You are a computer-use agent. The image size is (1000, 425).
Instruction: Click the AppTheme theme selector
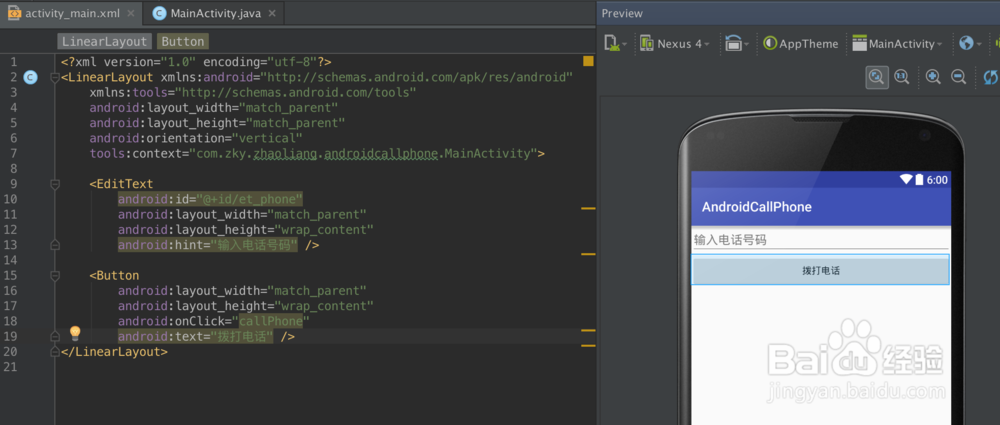[800, 43]
